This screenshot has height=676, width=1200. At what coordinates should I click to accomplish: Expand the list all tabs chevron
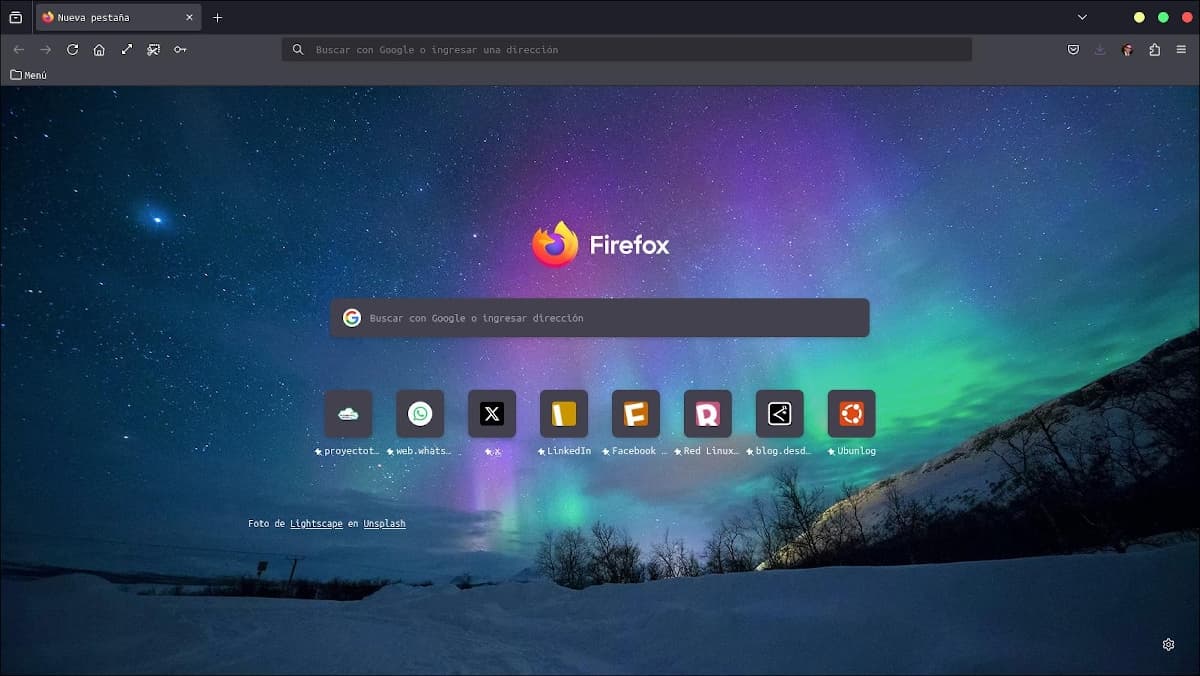coord(1082,17)
